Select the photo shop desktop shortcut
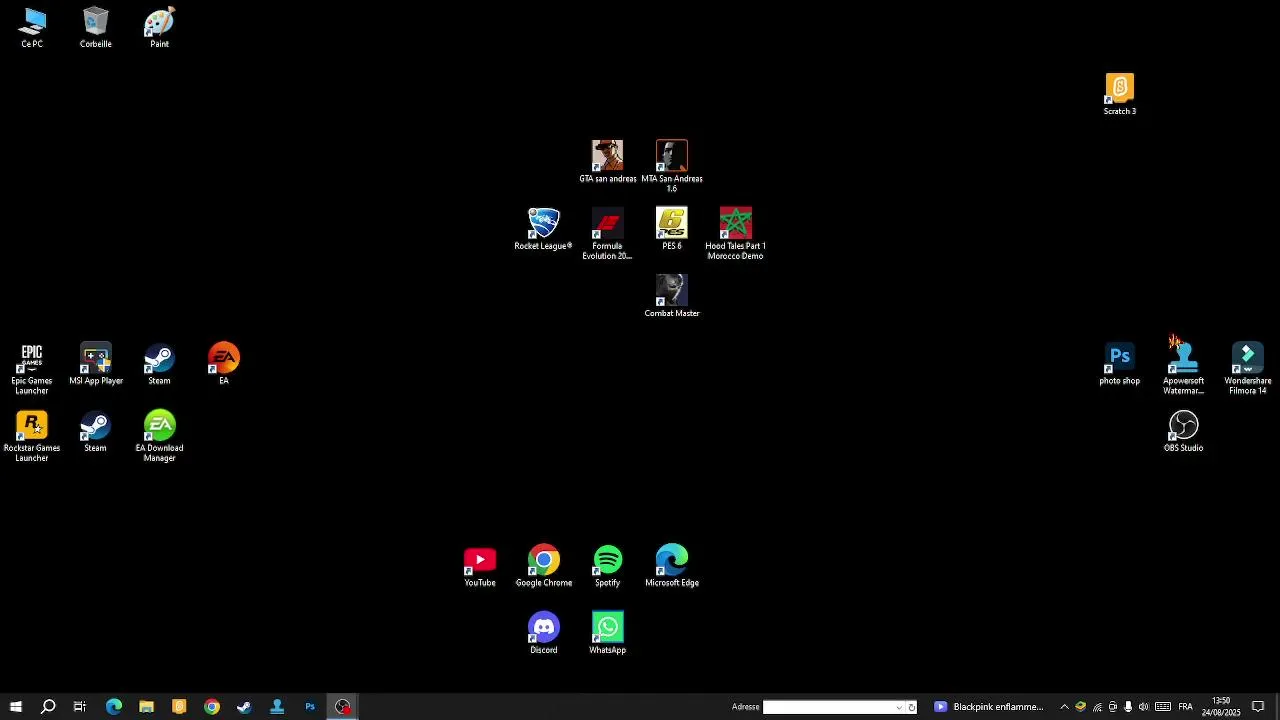The width and height of the screenshot is (1280, 720). (x=1120, y=364)
